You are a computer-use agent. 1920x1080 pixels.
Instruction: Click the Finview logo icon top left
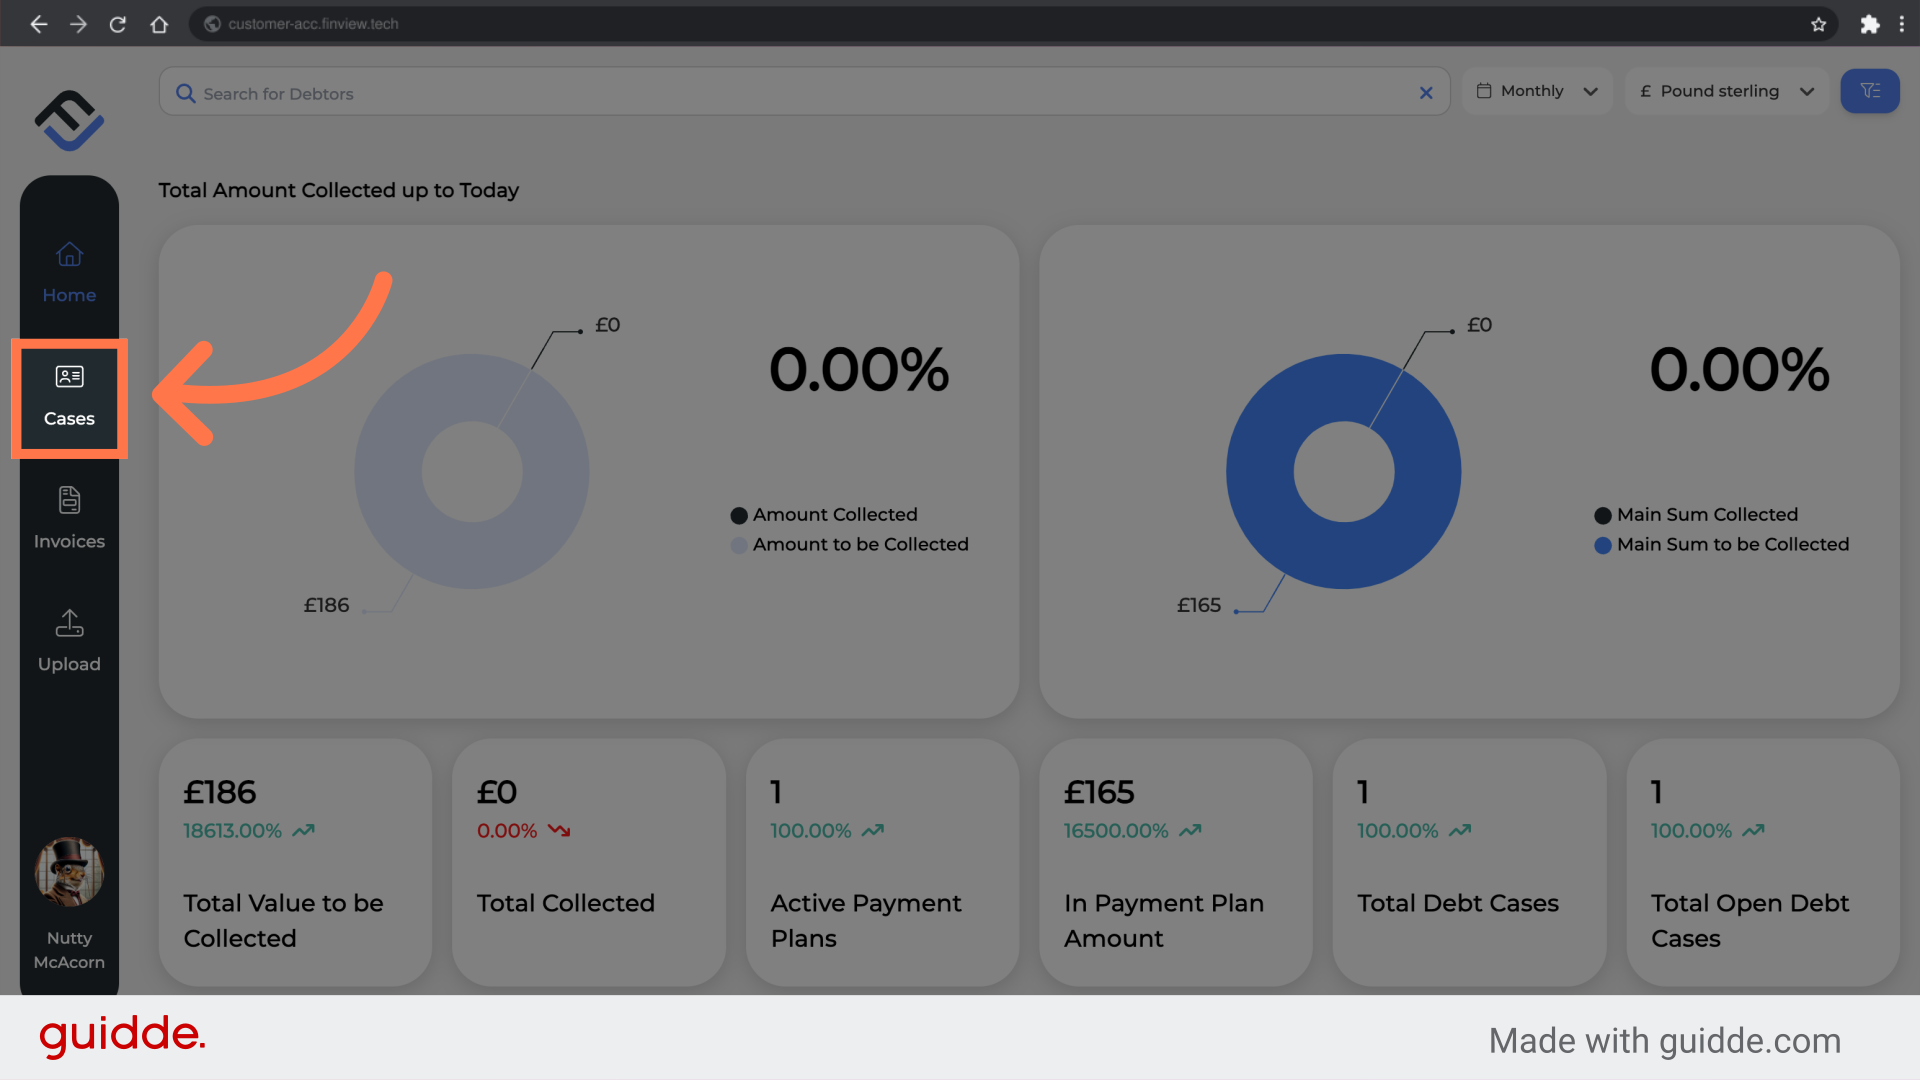[69, 120]
